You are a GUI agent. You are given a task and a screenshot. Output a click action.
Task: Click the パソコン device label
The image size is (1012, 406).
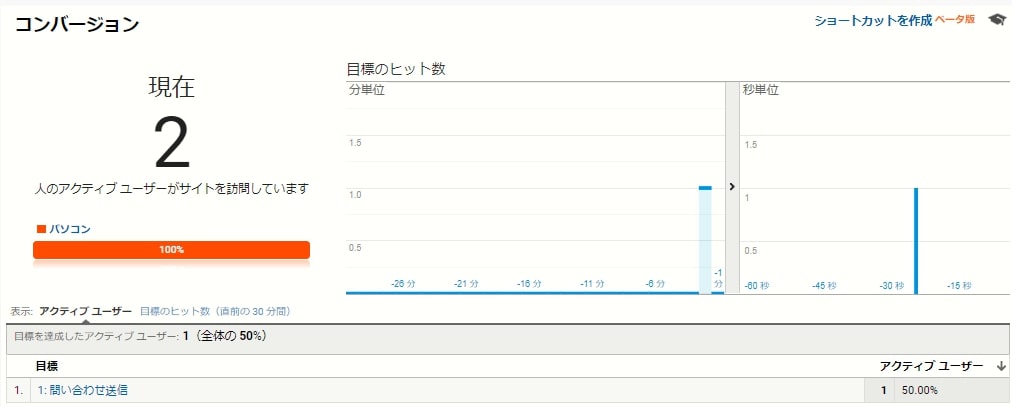pyautogui.click(x=70, y=229)
